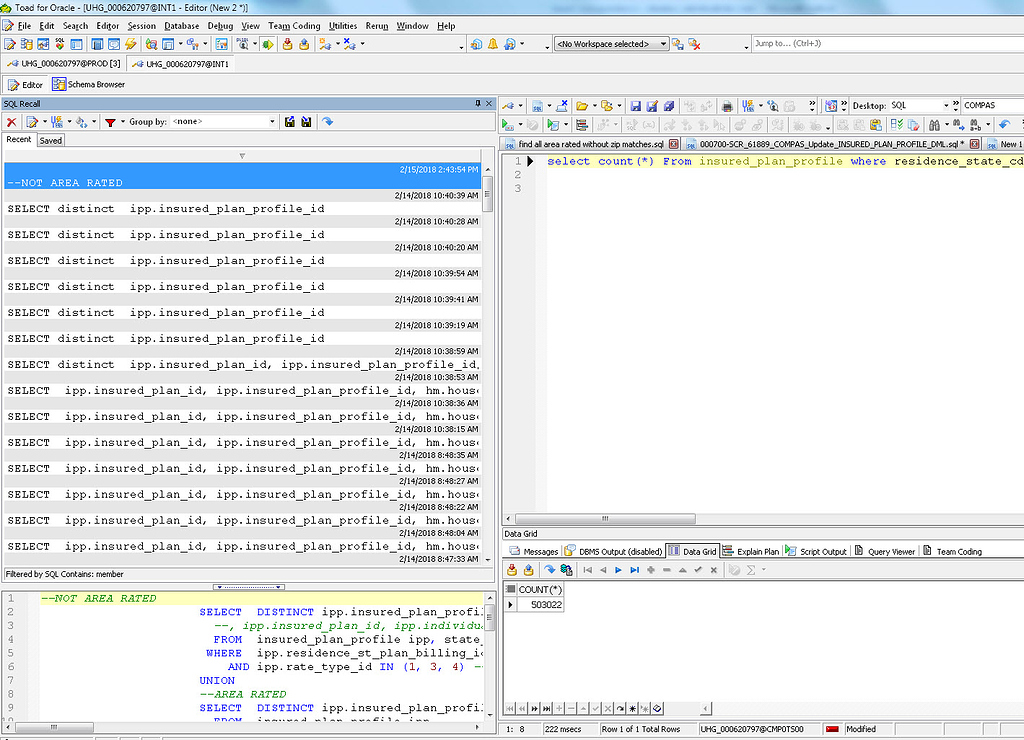This screenshot has width=1024, height=740.
Task: Refresh the Data Grid results
Action: coord(548,570)
